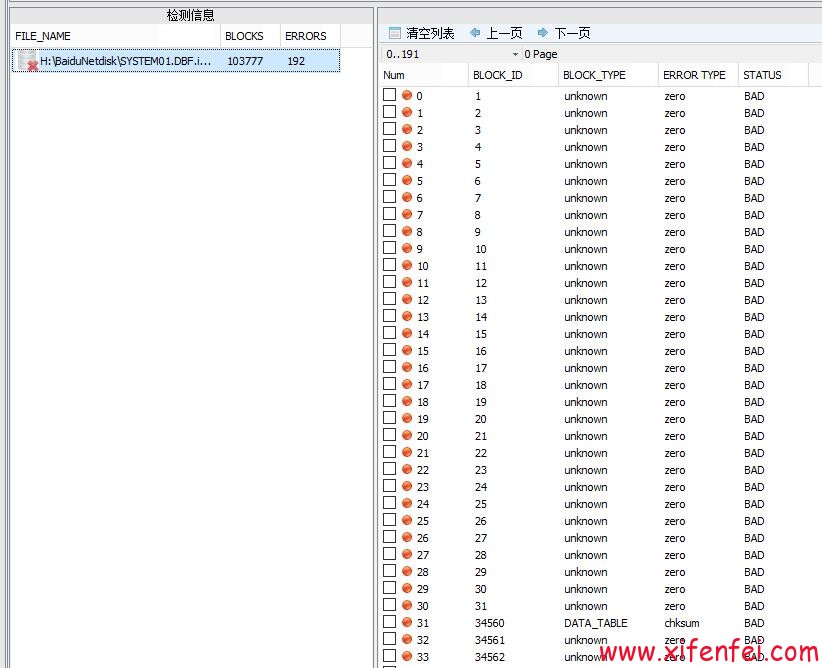822x668 pixels.
Task: Check the checkbox for row Num 0
Action: (x=390, y=94)
